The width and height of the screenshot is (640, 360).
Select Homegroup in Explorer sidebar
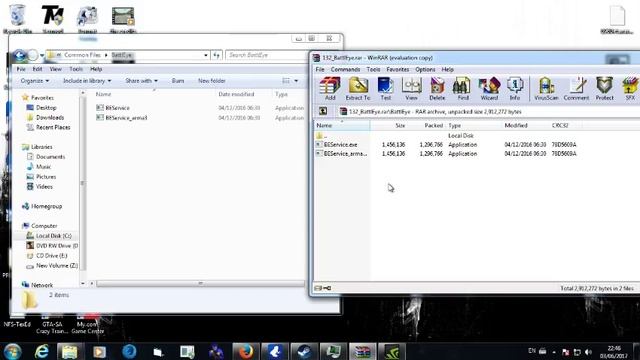[42, 206]
